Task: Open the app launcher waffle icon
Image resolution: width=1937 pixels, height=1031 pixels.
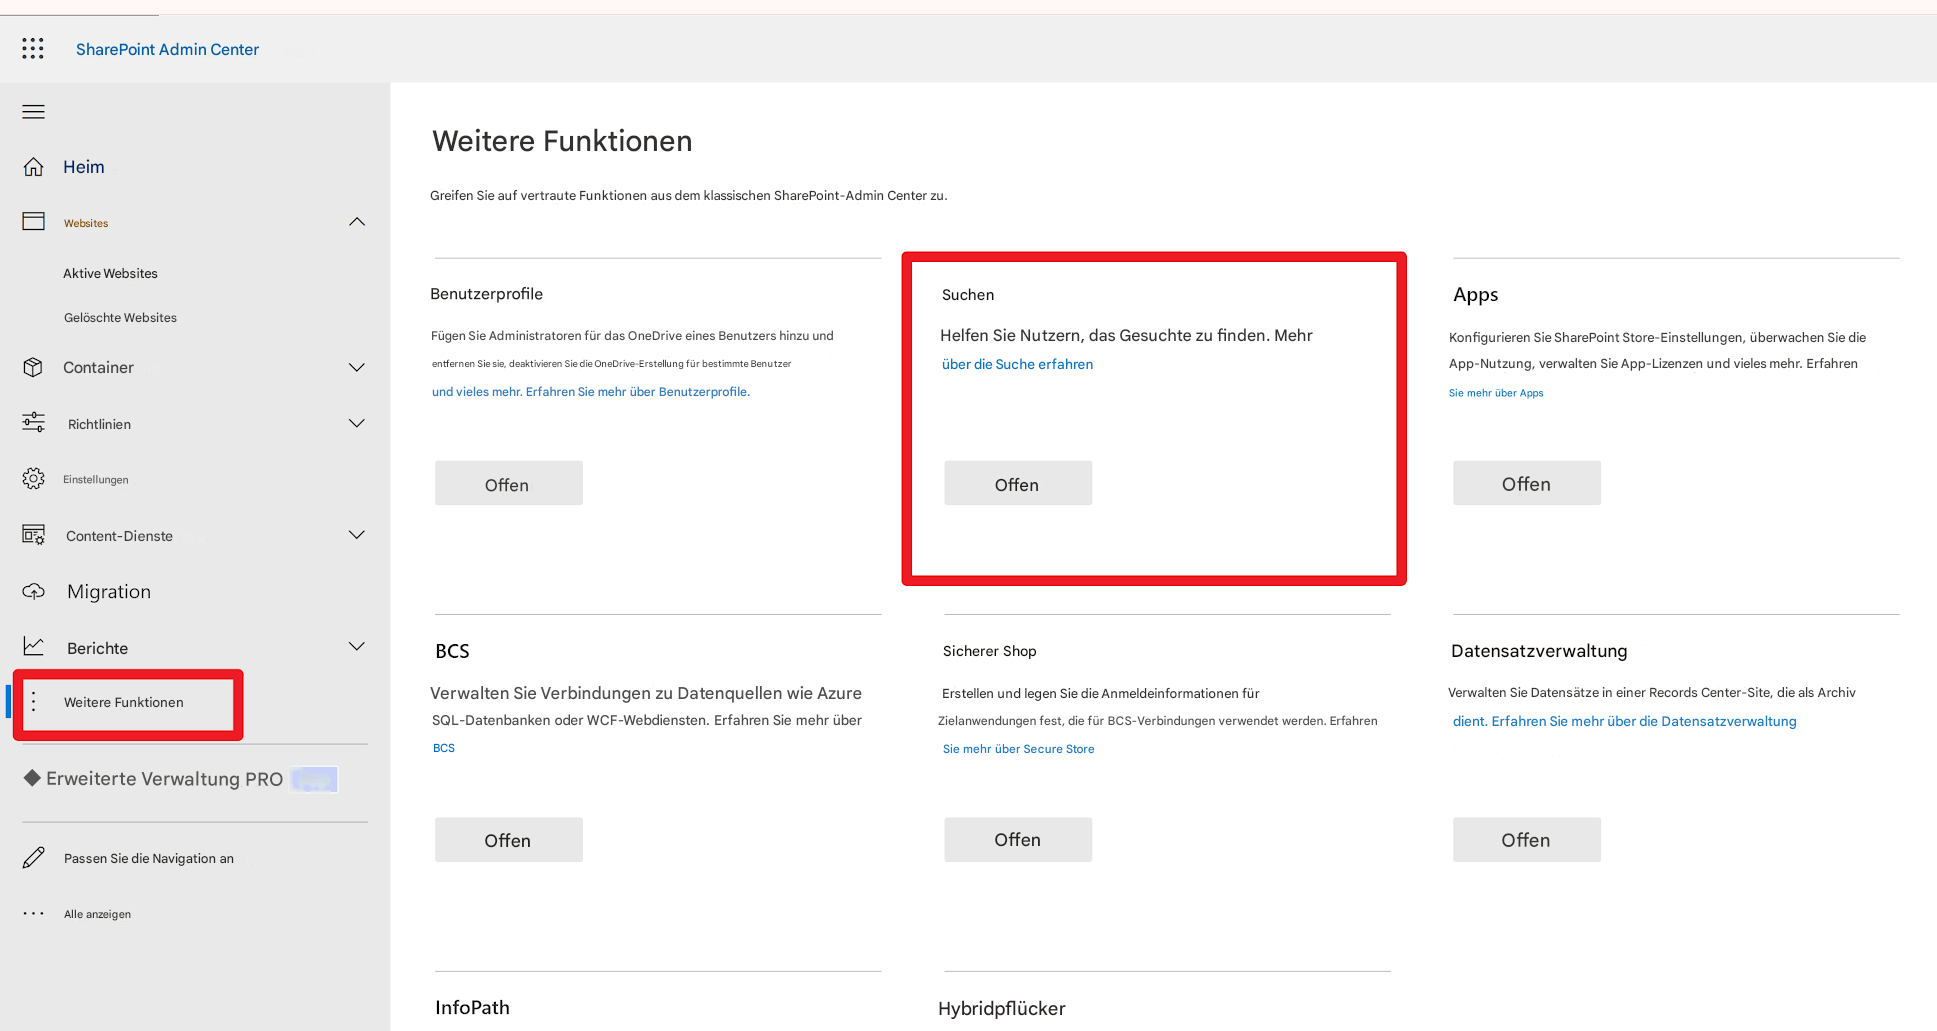Action: (33, 48)
